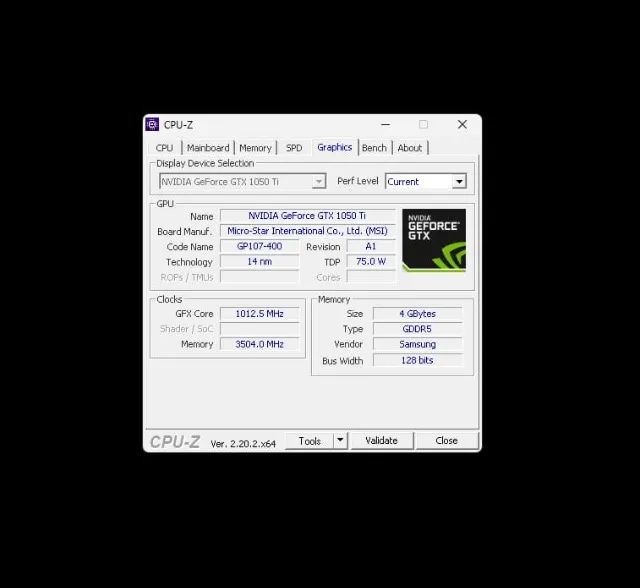Click the Board Manuf. Micro-Star field

coord(307,231)
